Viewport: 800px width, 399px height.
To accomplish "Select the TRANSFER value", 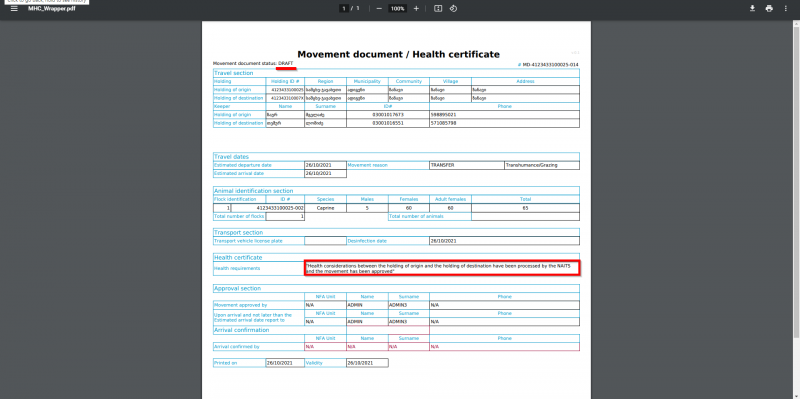I will pyautogui.click(x=442, y=165).
